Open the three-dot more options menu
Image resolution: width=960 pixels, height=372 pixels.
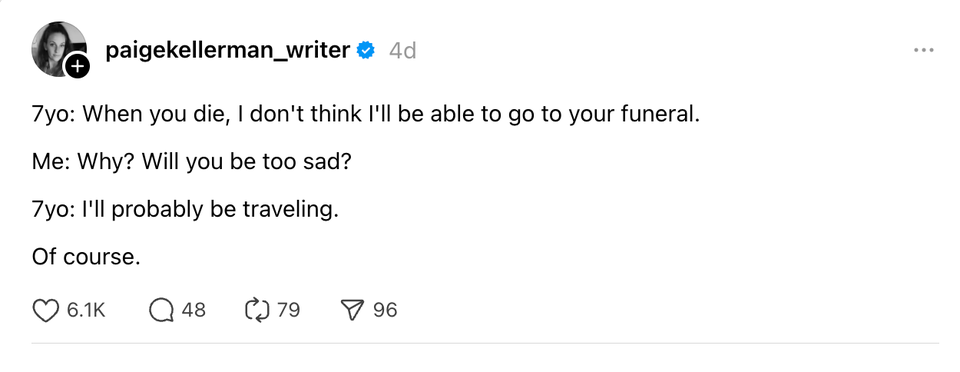pyautogui.click(x=923, y=50)
